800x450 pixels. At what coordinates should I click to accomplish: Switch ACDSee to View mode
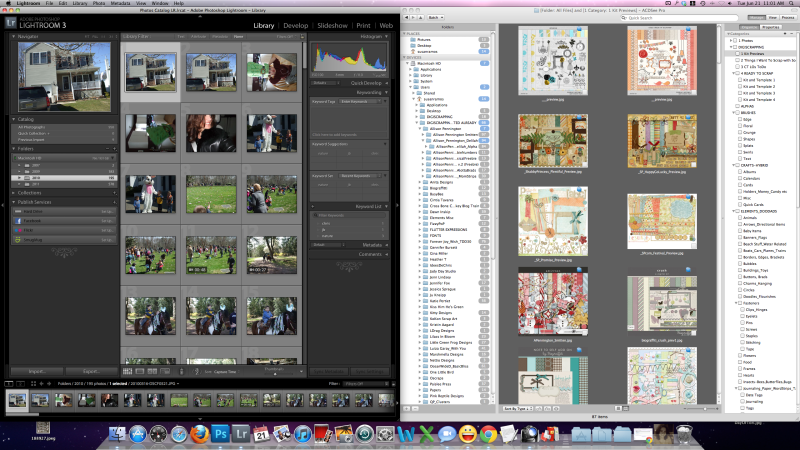coord(772,17)
